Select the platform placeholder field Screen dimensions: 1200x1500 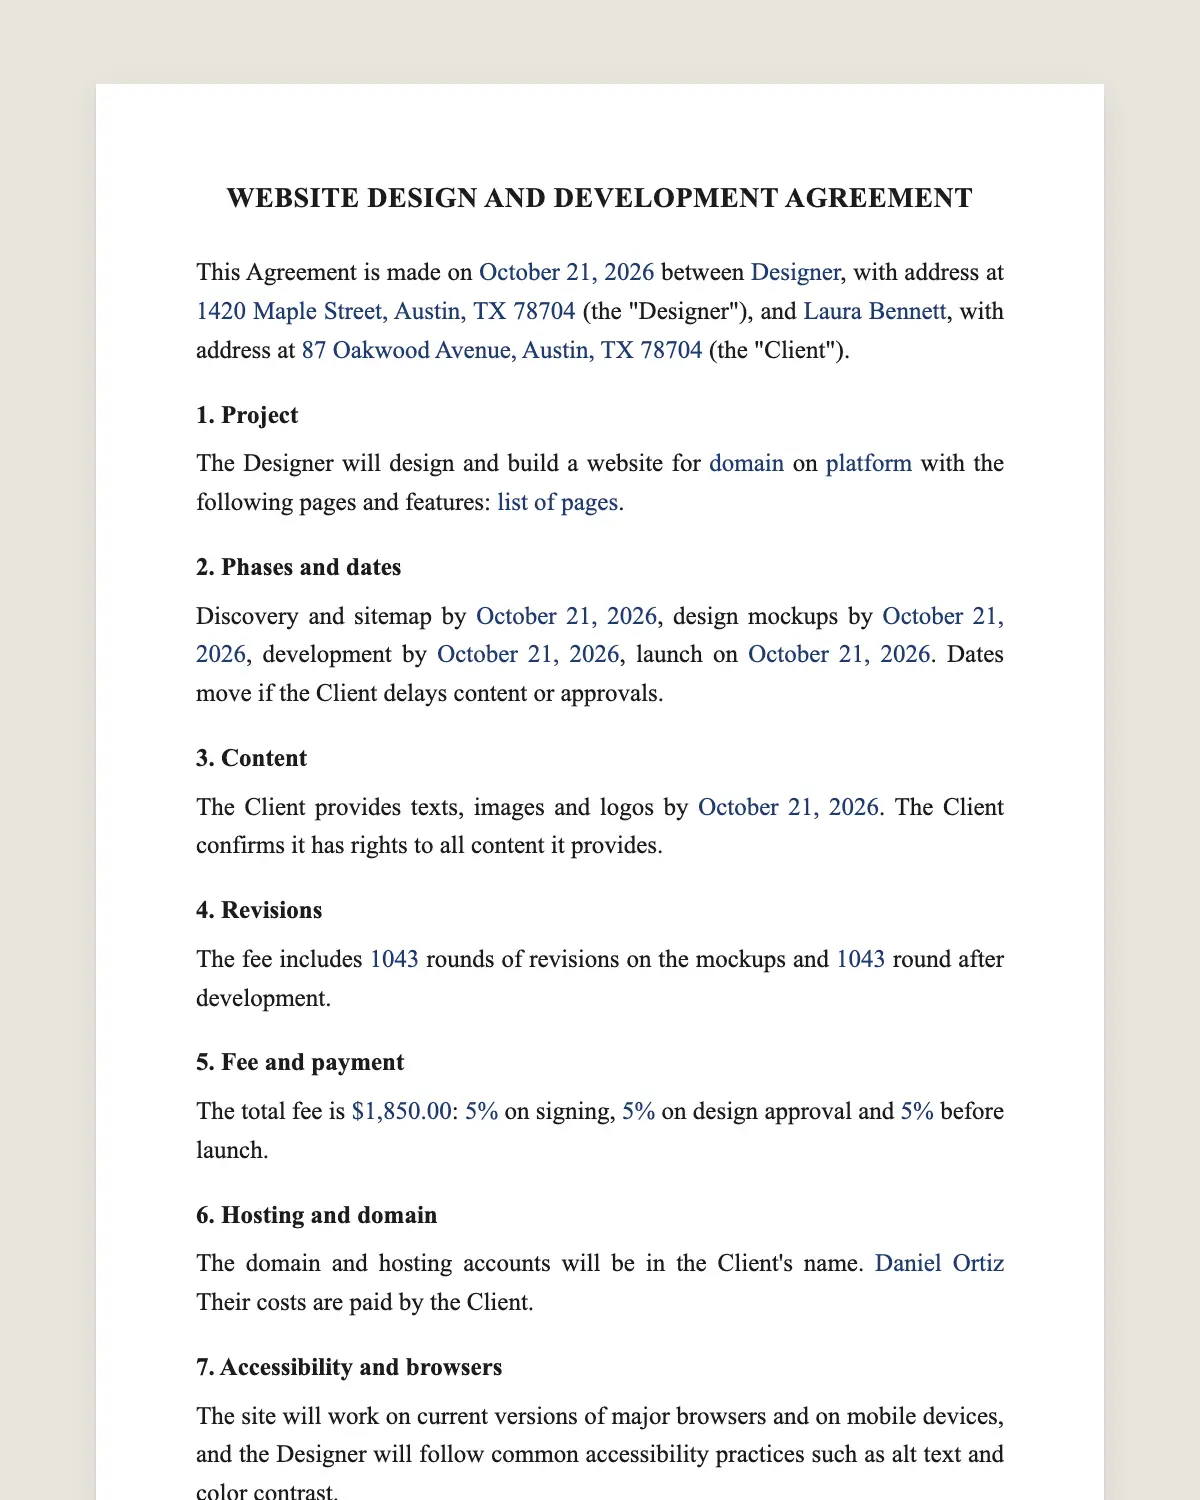click(x=869, y=463)
